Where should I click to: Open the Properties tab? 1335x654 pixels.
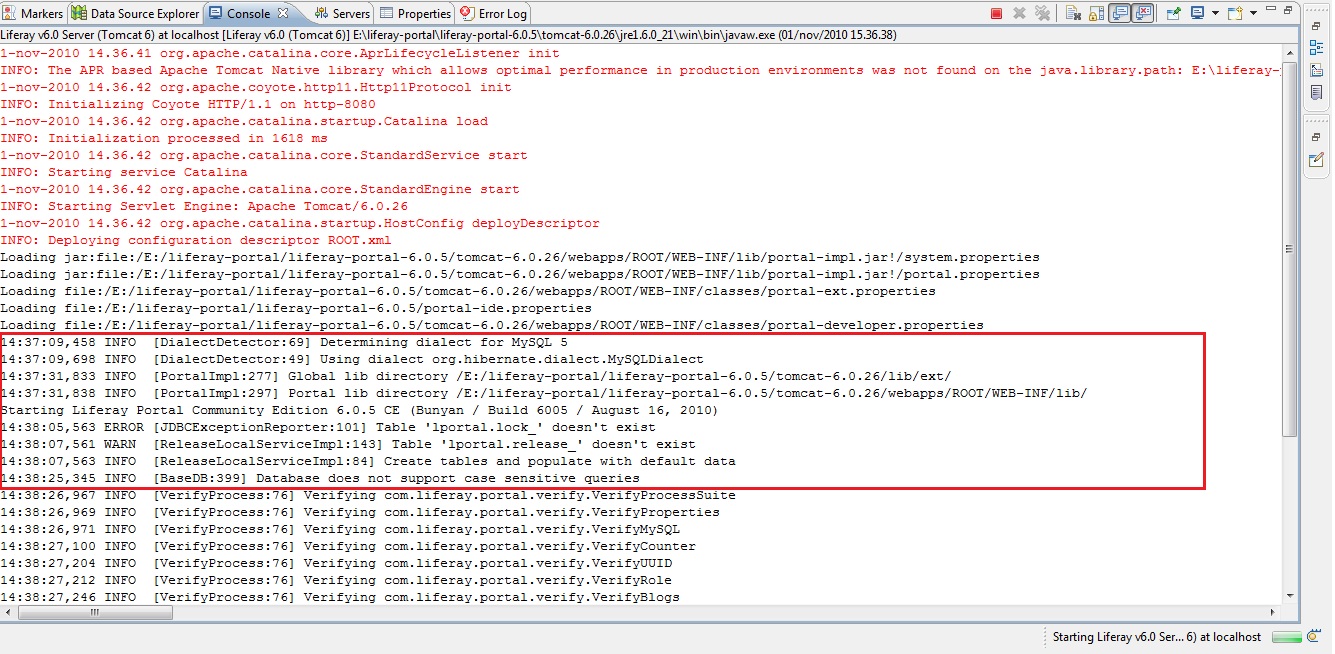click(416, 13)
